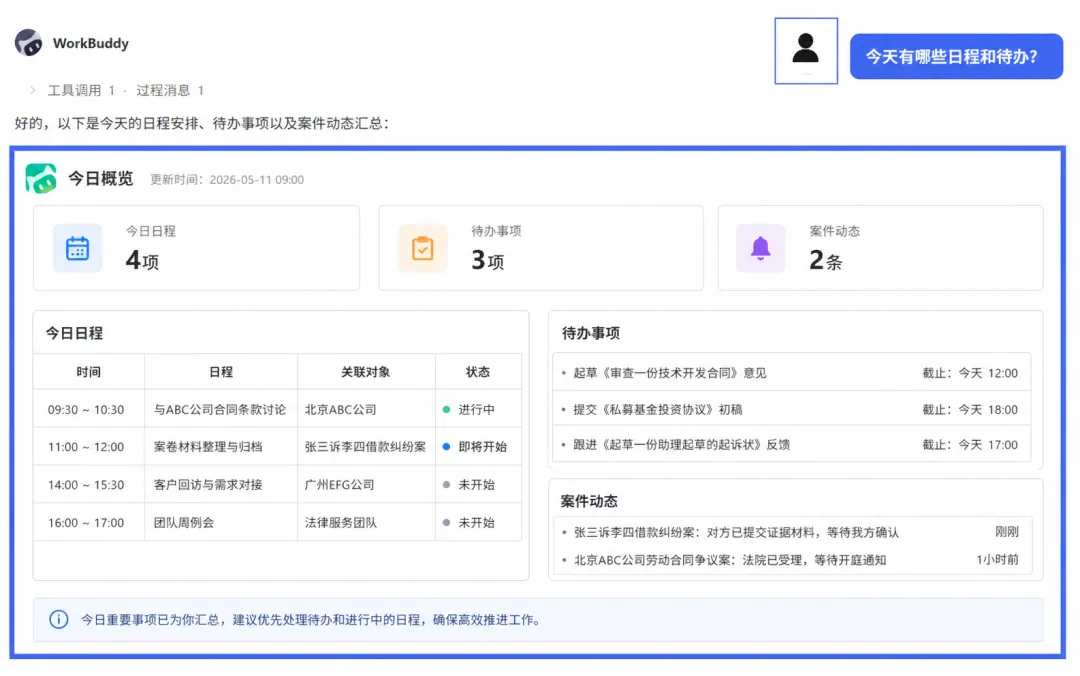Click the 今日日程 table heading
Image resolution: width=1080 pixels, height=676 pixels.
74,333
